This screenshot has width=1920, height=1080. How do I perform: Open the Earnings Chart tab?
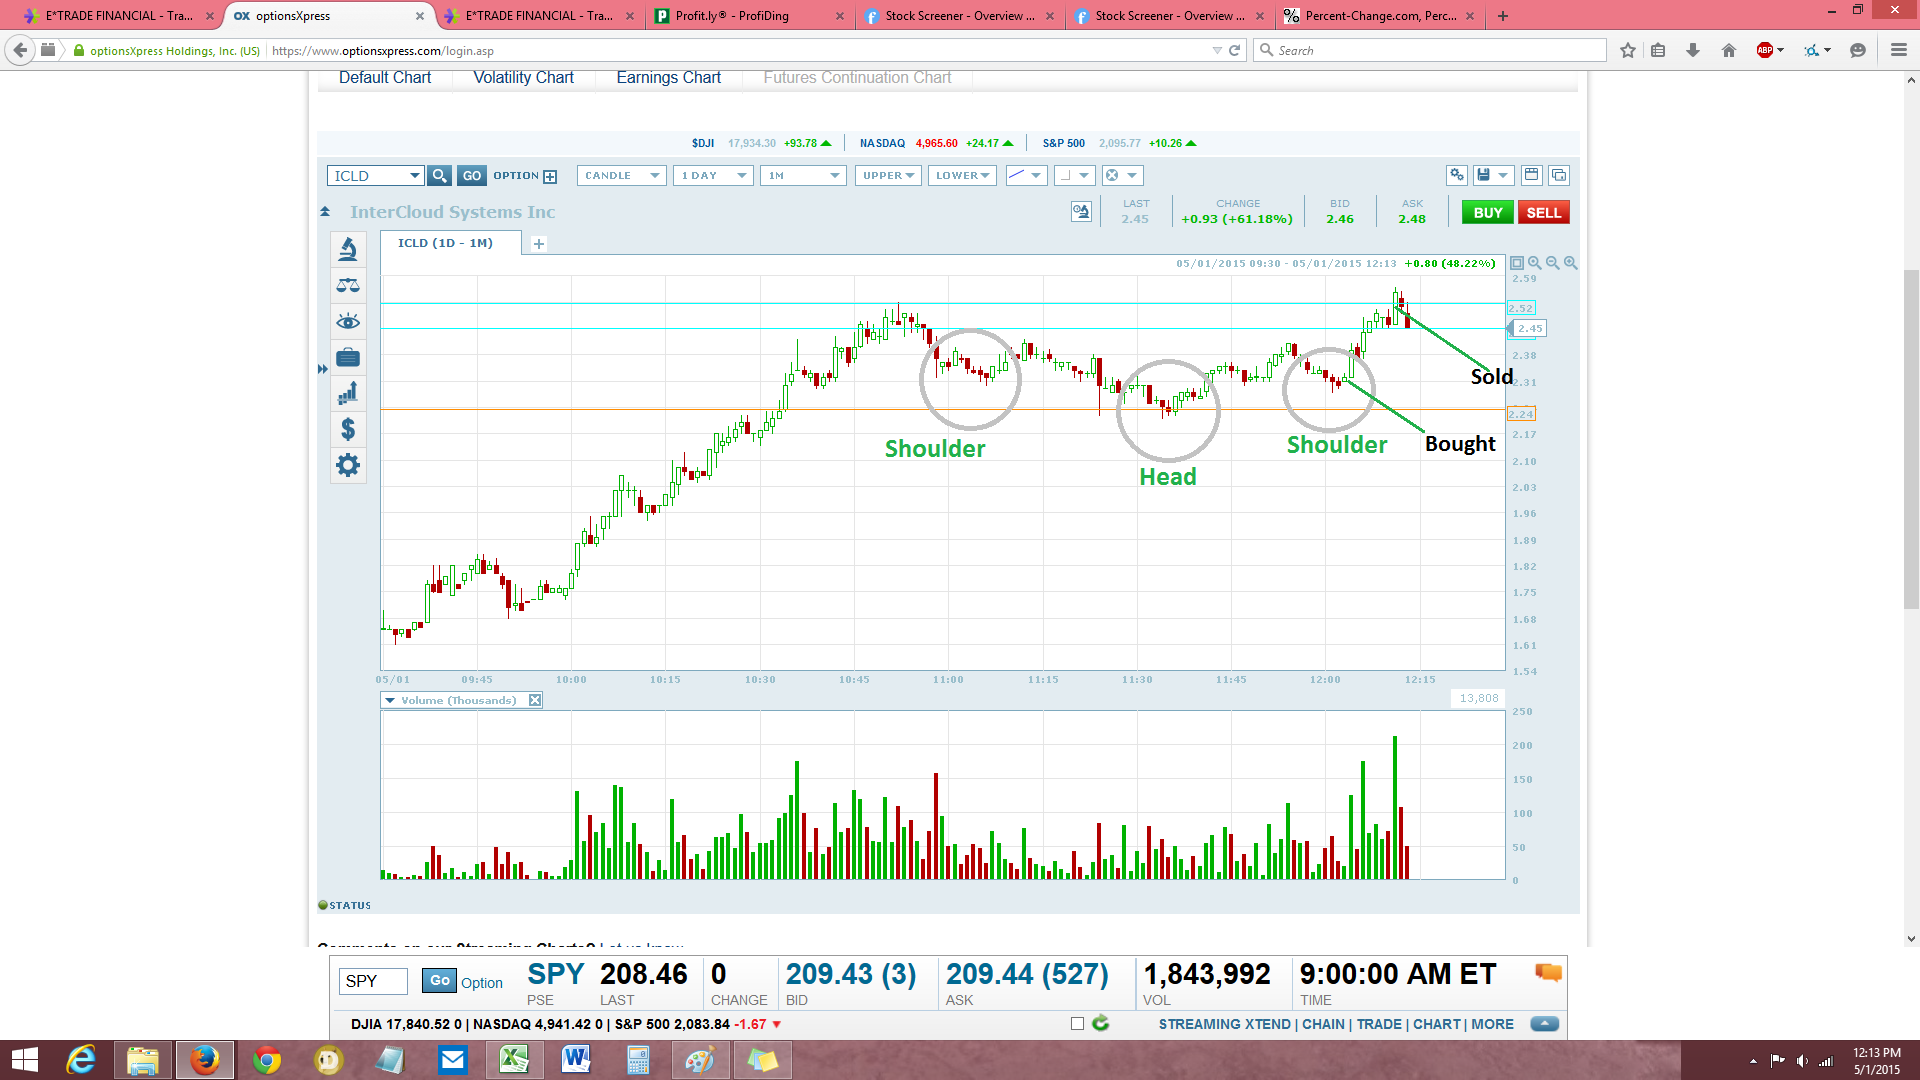668,78
